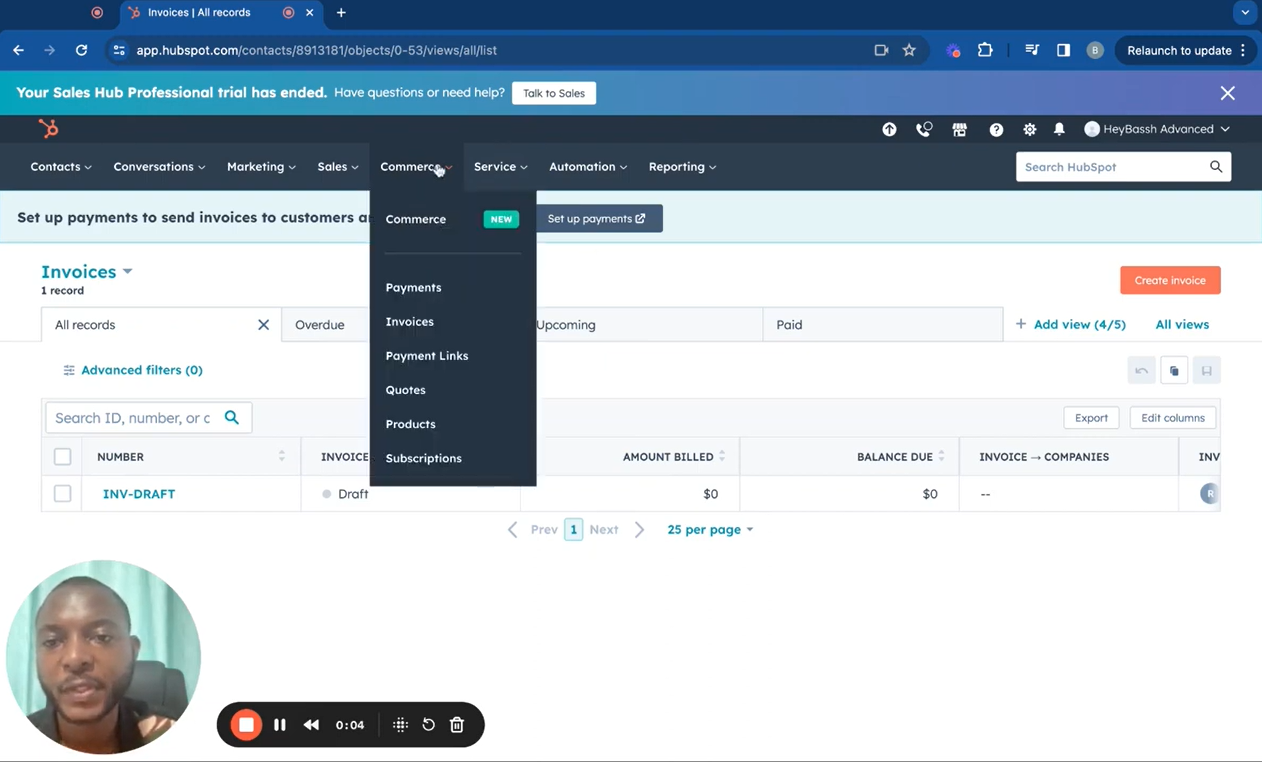Open Advanced filters (0)
1262x762 pixels.
(133, 371)
